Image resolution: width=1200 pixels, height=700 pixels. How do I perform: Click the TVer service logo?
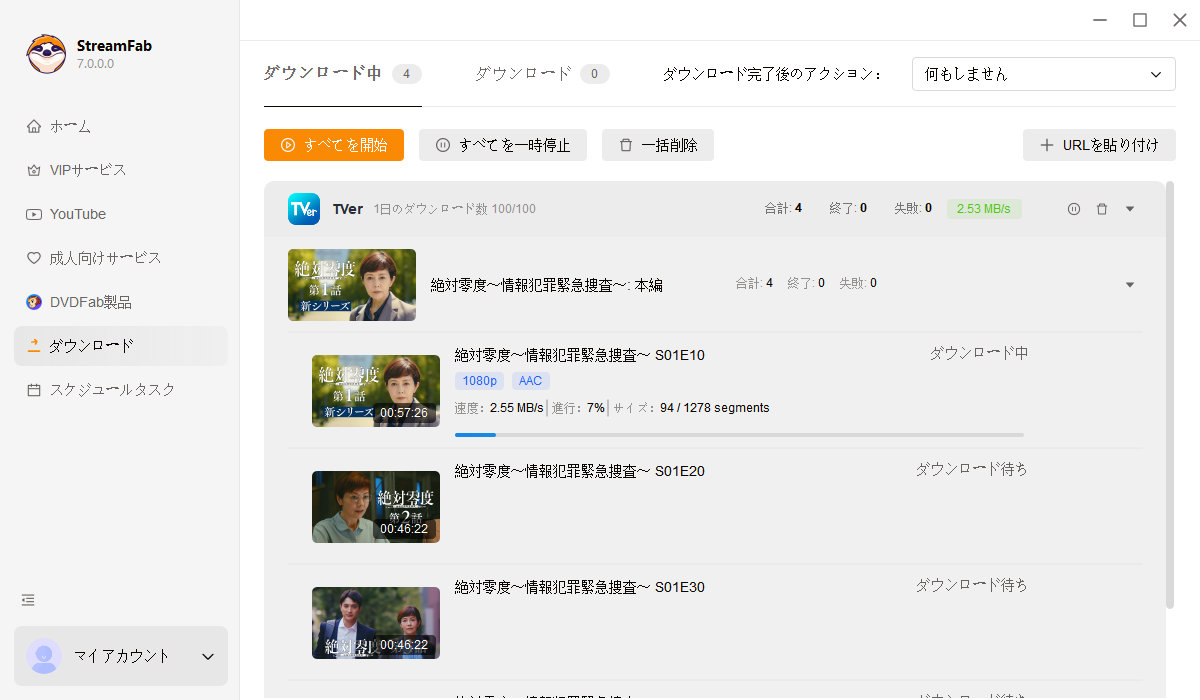click(303, 208)
